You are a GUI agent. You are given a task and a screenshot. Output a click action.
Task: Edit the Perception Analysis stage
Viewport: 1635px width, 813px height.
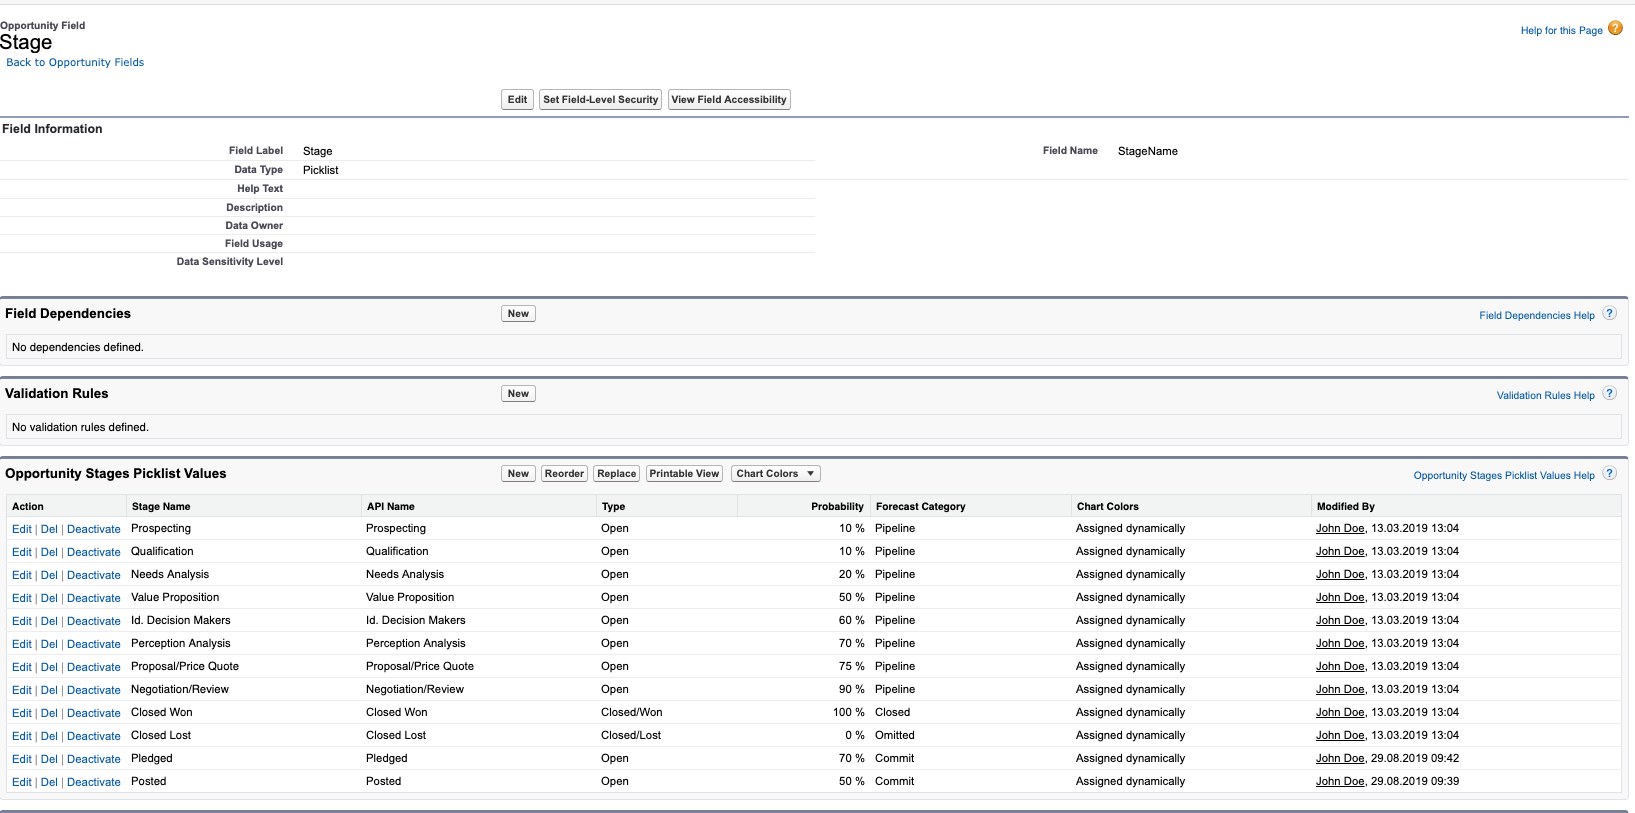(x=22, y=644)
